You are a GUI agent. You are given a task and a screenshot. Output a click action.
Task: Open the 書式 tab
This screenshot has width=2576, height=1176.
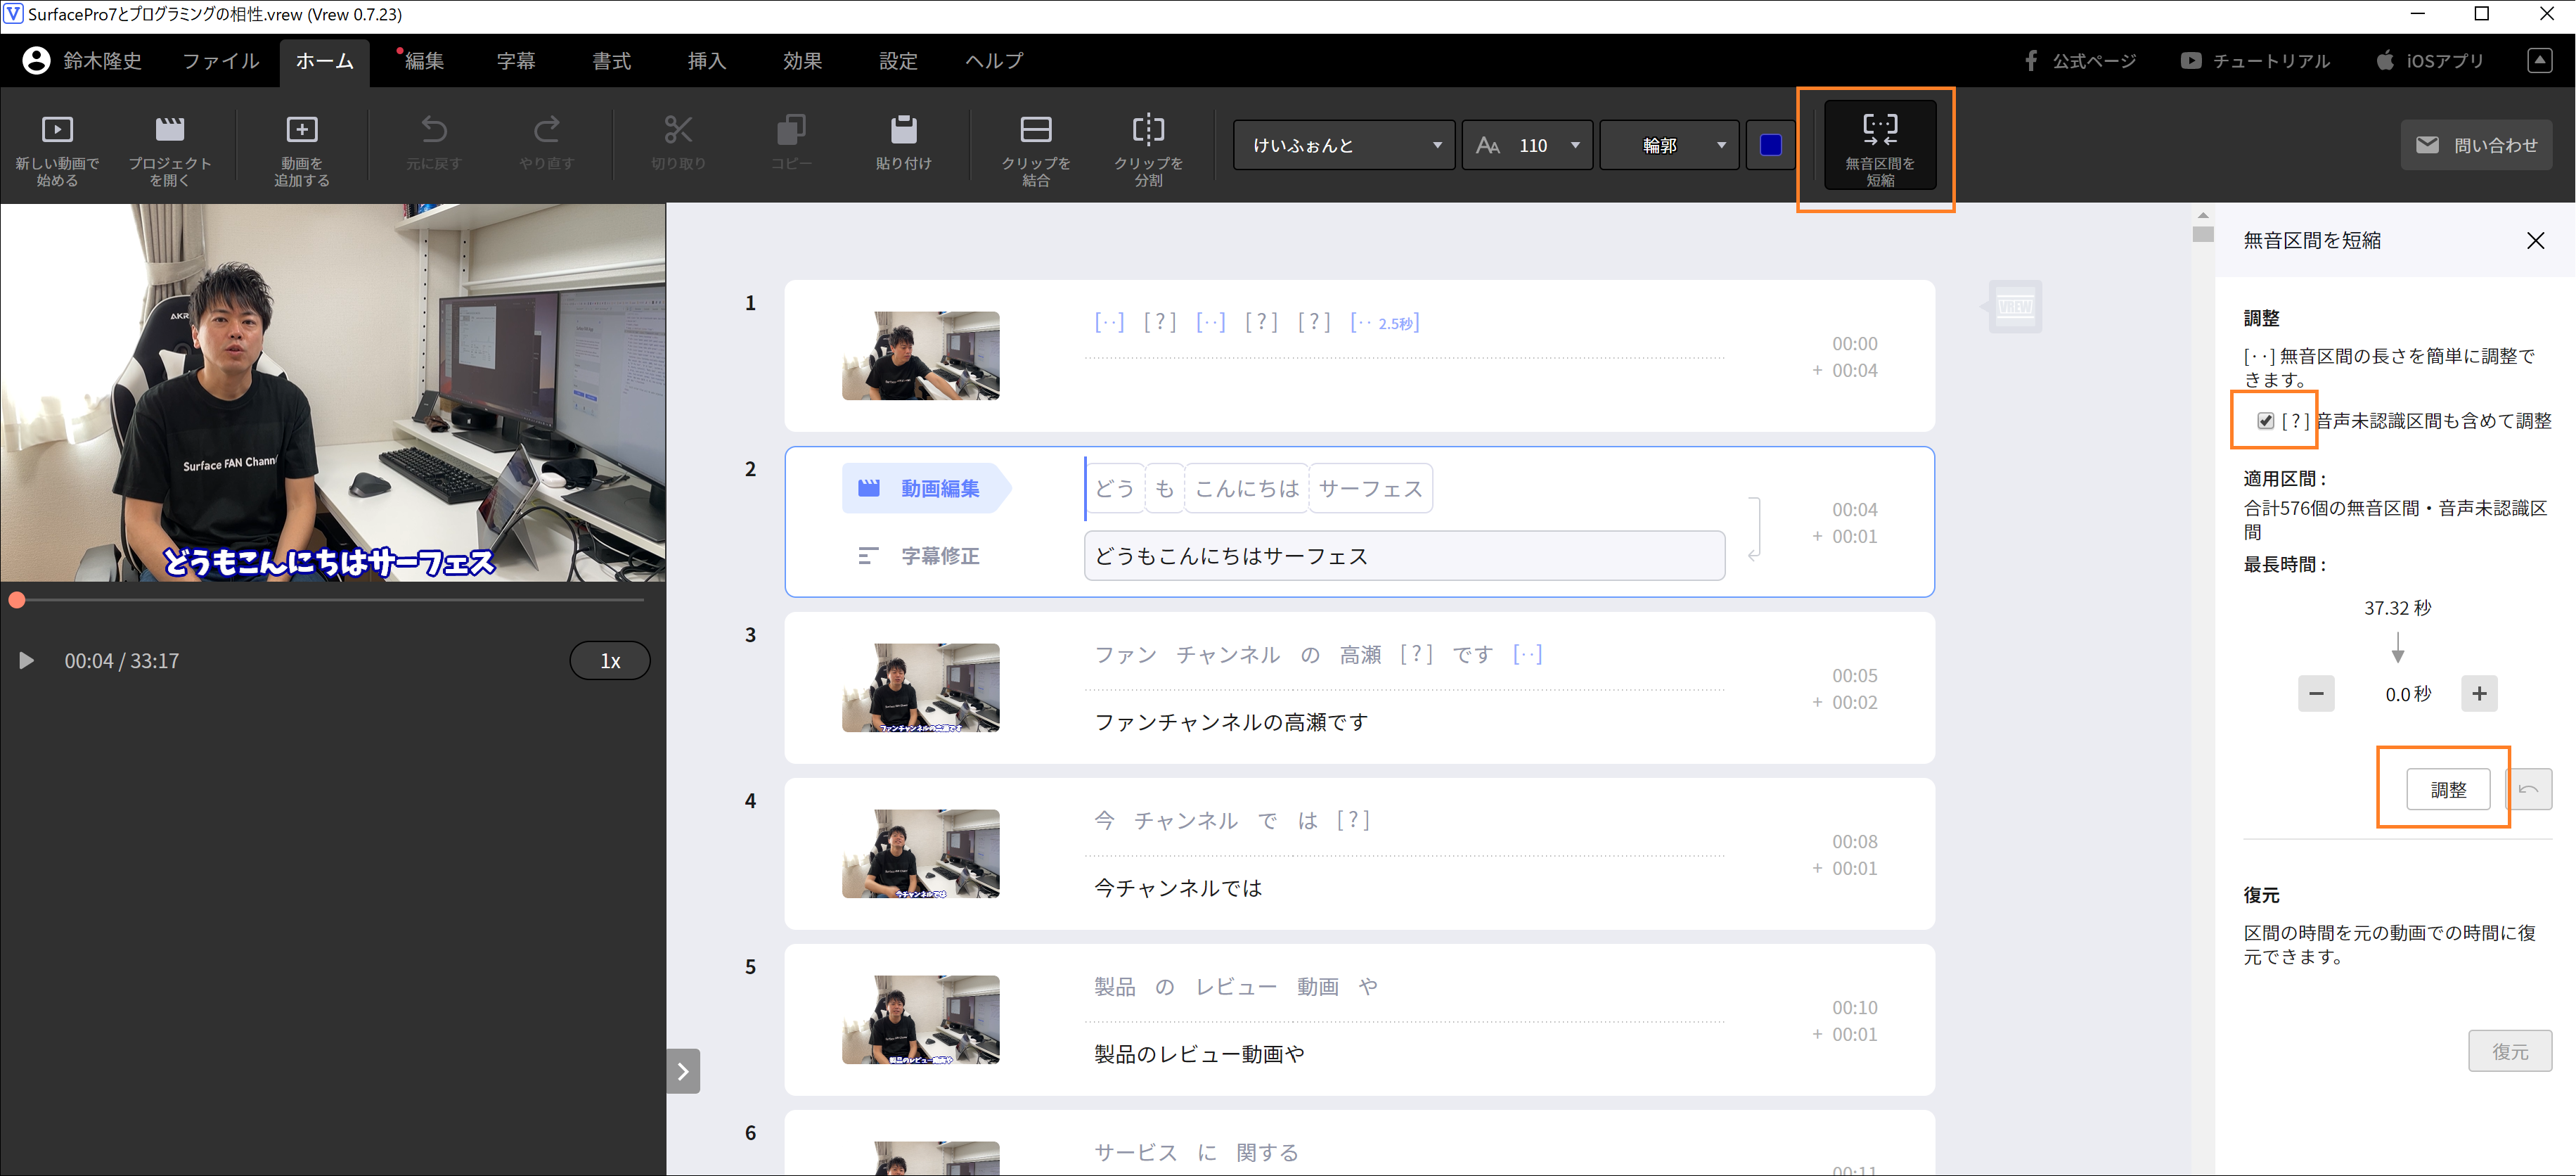[612, 61]
